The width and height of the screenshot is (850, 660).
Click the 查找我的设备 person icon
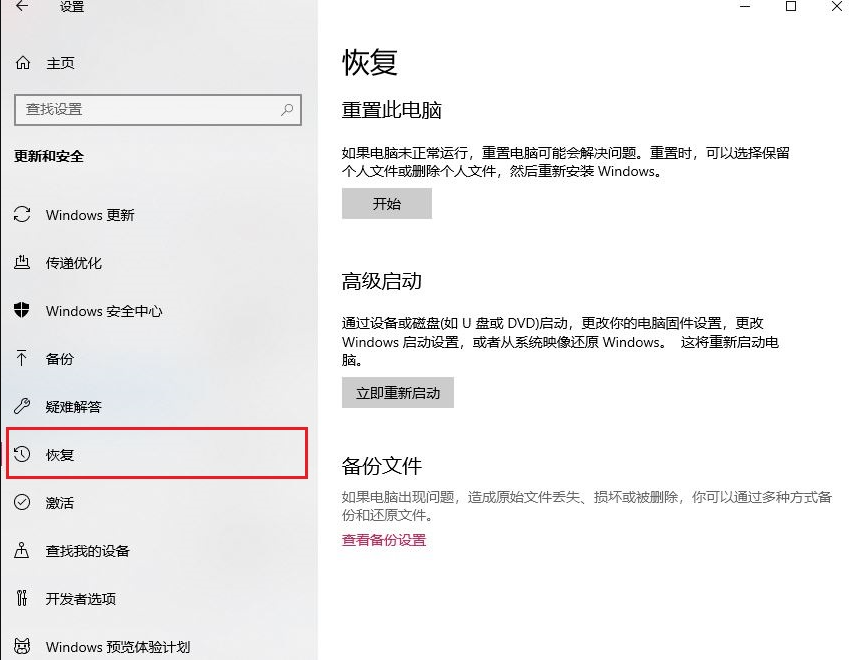[x=22, y=550]
